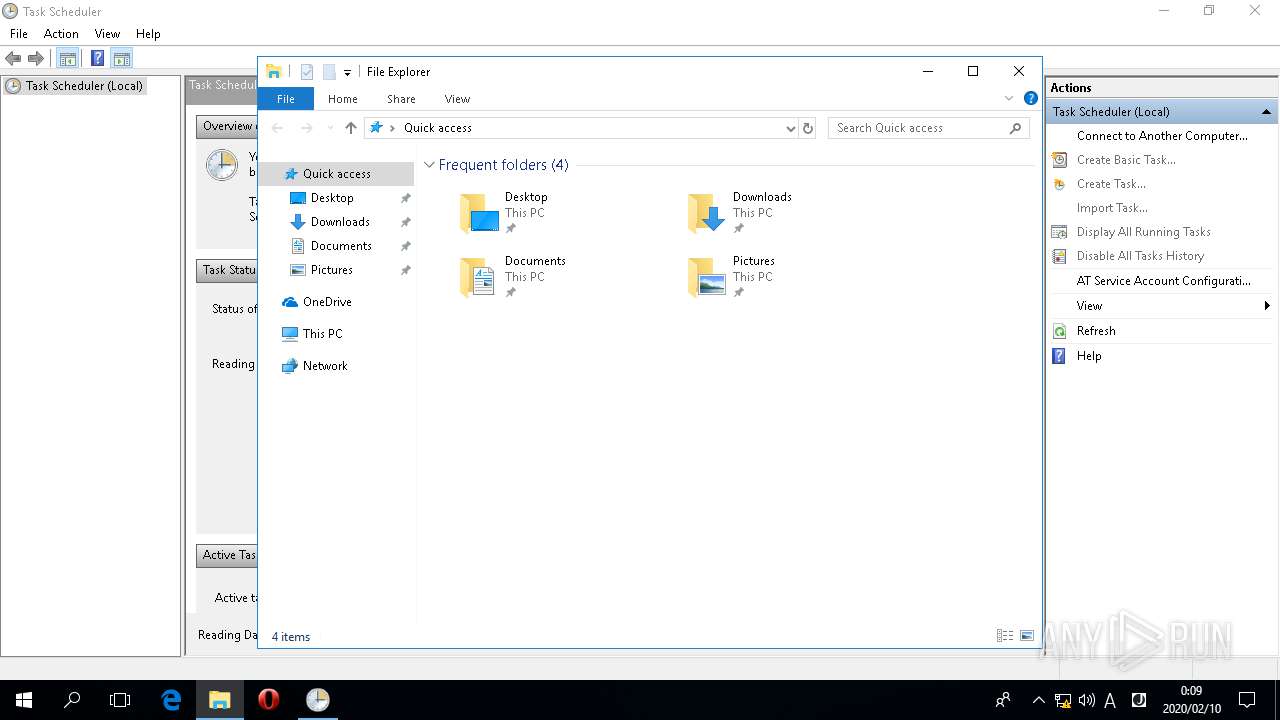Select Task Scheduler (Local) tree node

click(x=84, y=86)
